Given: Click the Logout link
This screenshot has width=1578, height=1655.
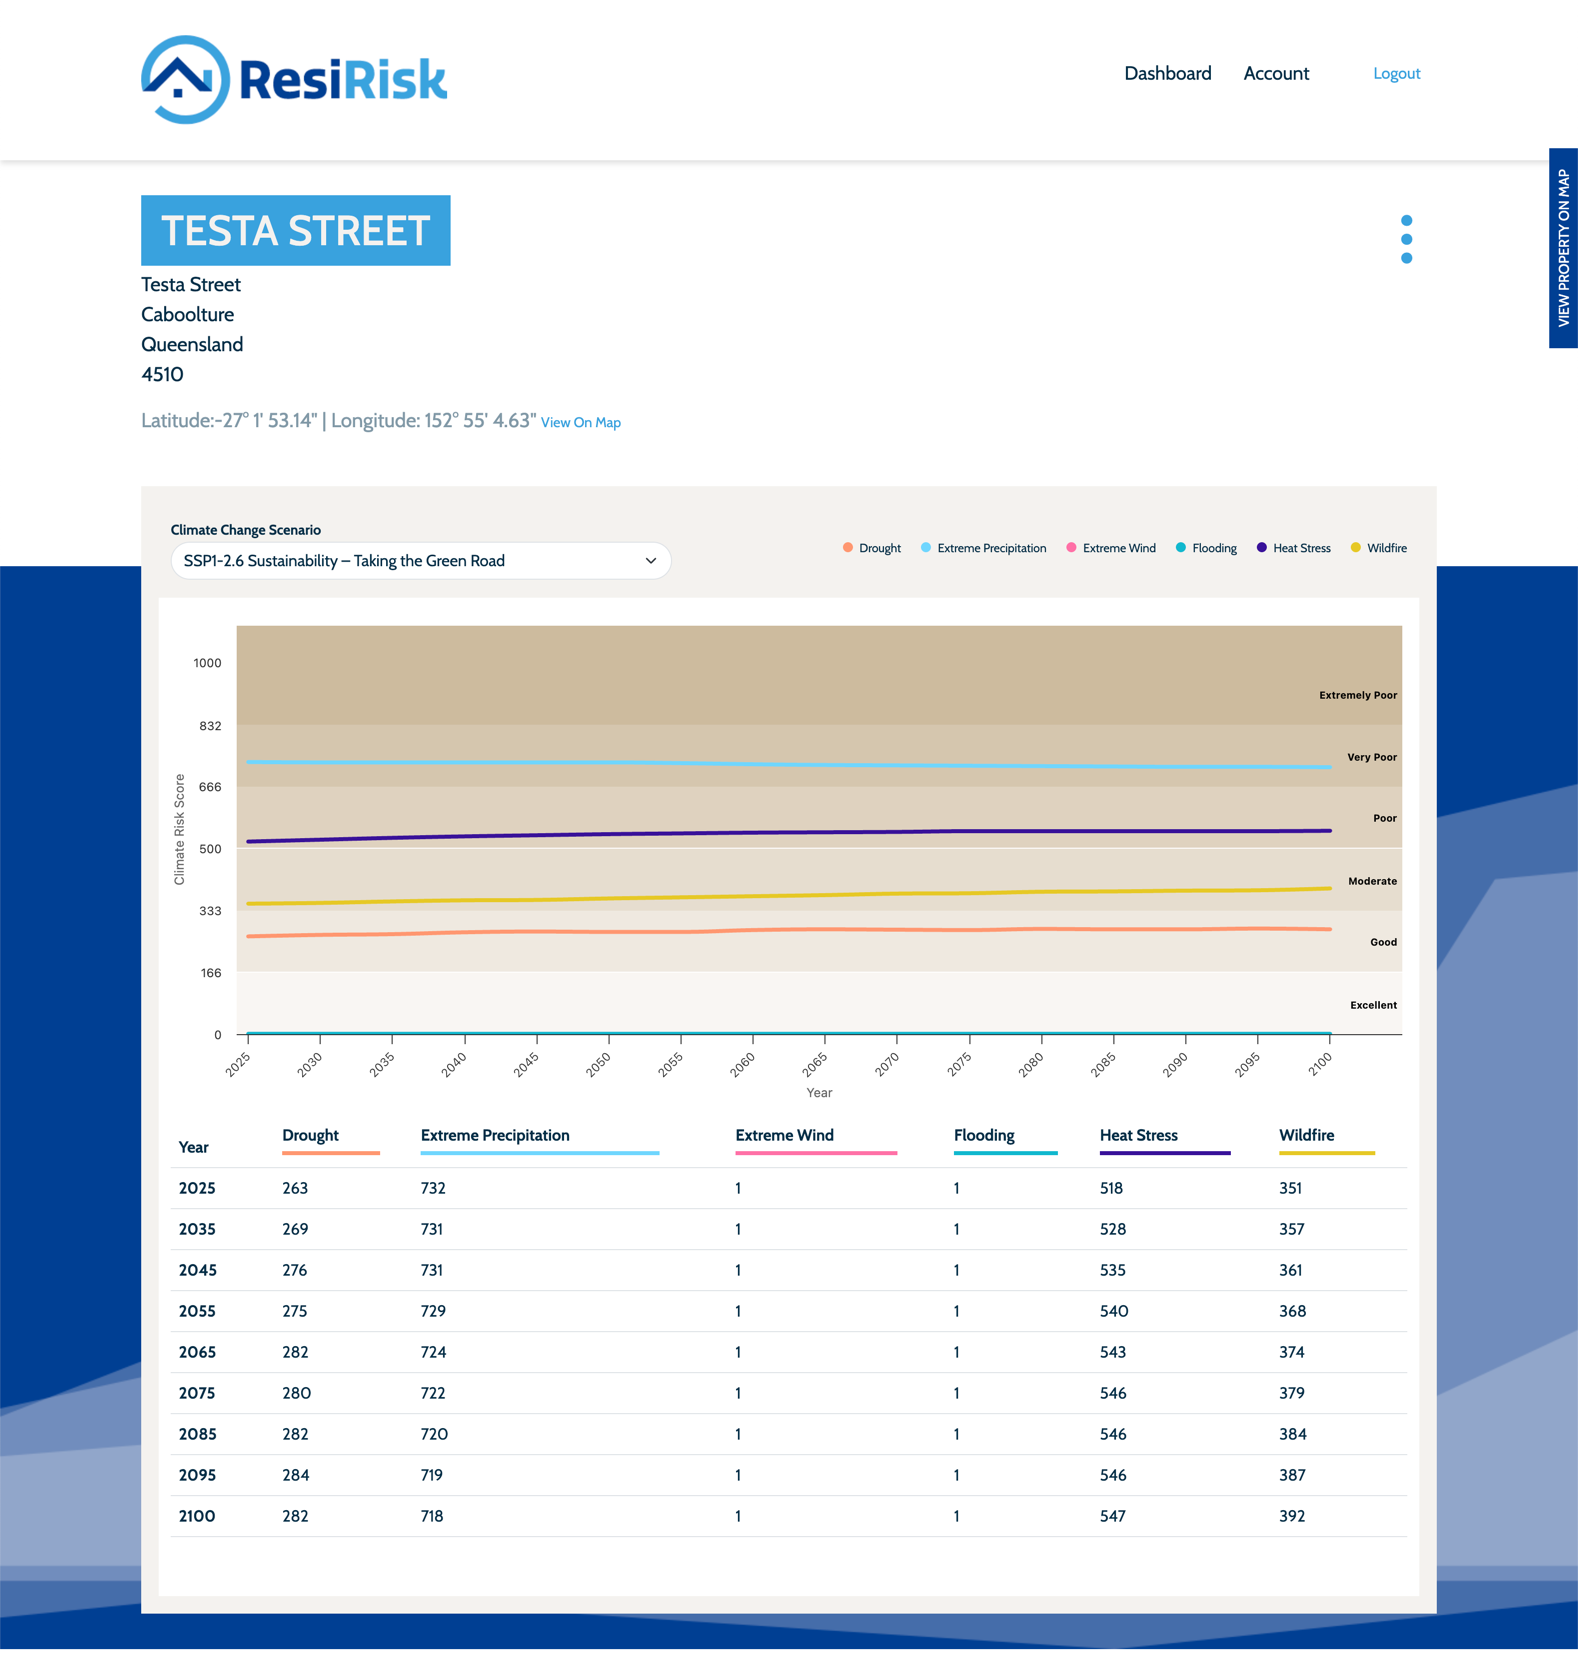Looking at the screenshot, I should coord(1396,73).
